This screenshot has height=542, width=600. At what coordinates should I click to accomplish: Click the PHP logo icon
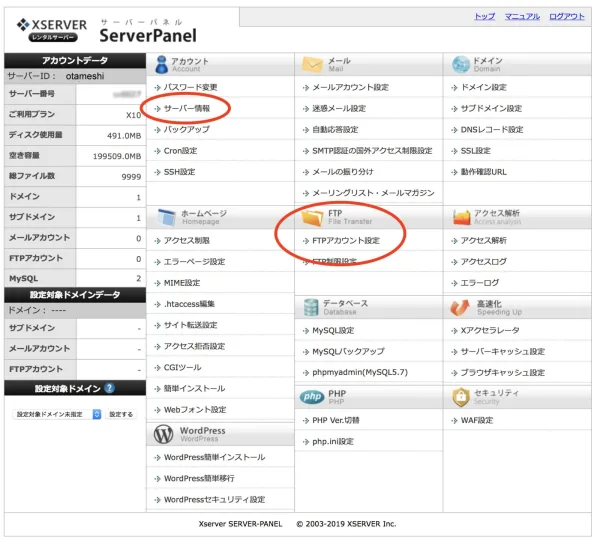tap(312, 397)
